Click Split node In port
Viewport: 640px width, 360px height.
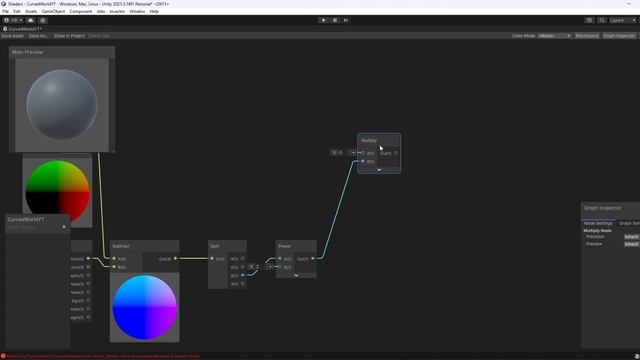pos(212,258)
